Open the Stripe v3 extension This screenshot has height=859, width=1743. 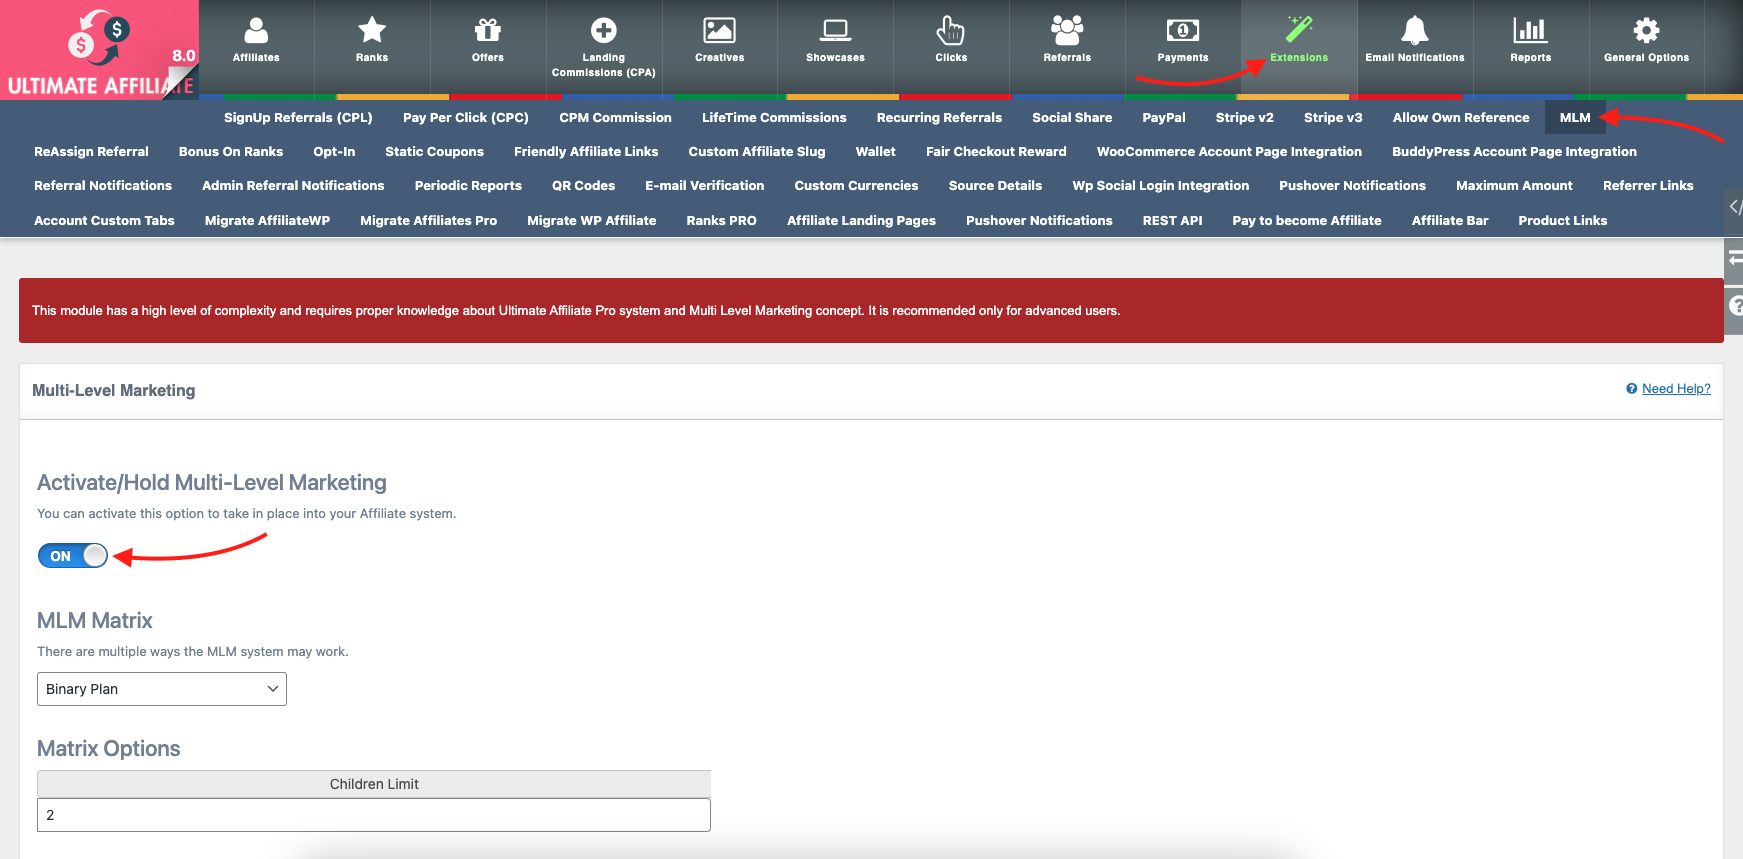[x=1333, y=118]
